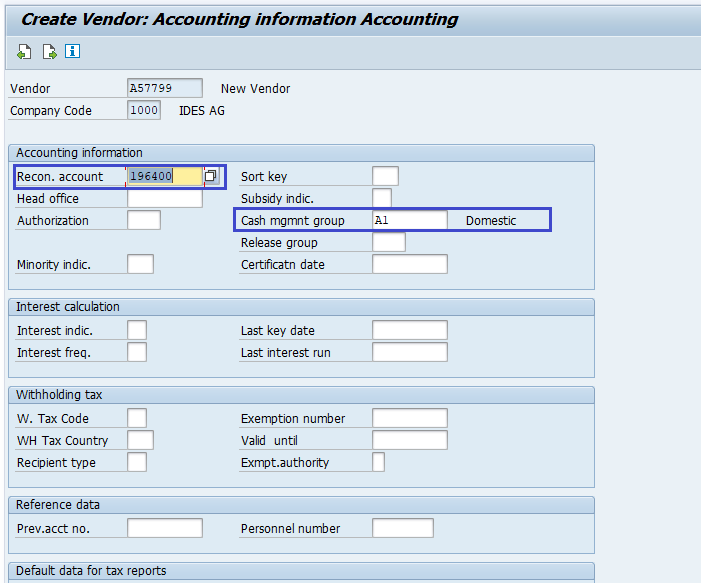
Task: Focus the Release group field
Action: point(389,242)
